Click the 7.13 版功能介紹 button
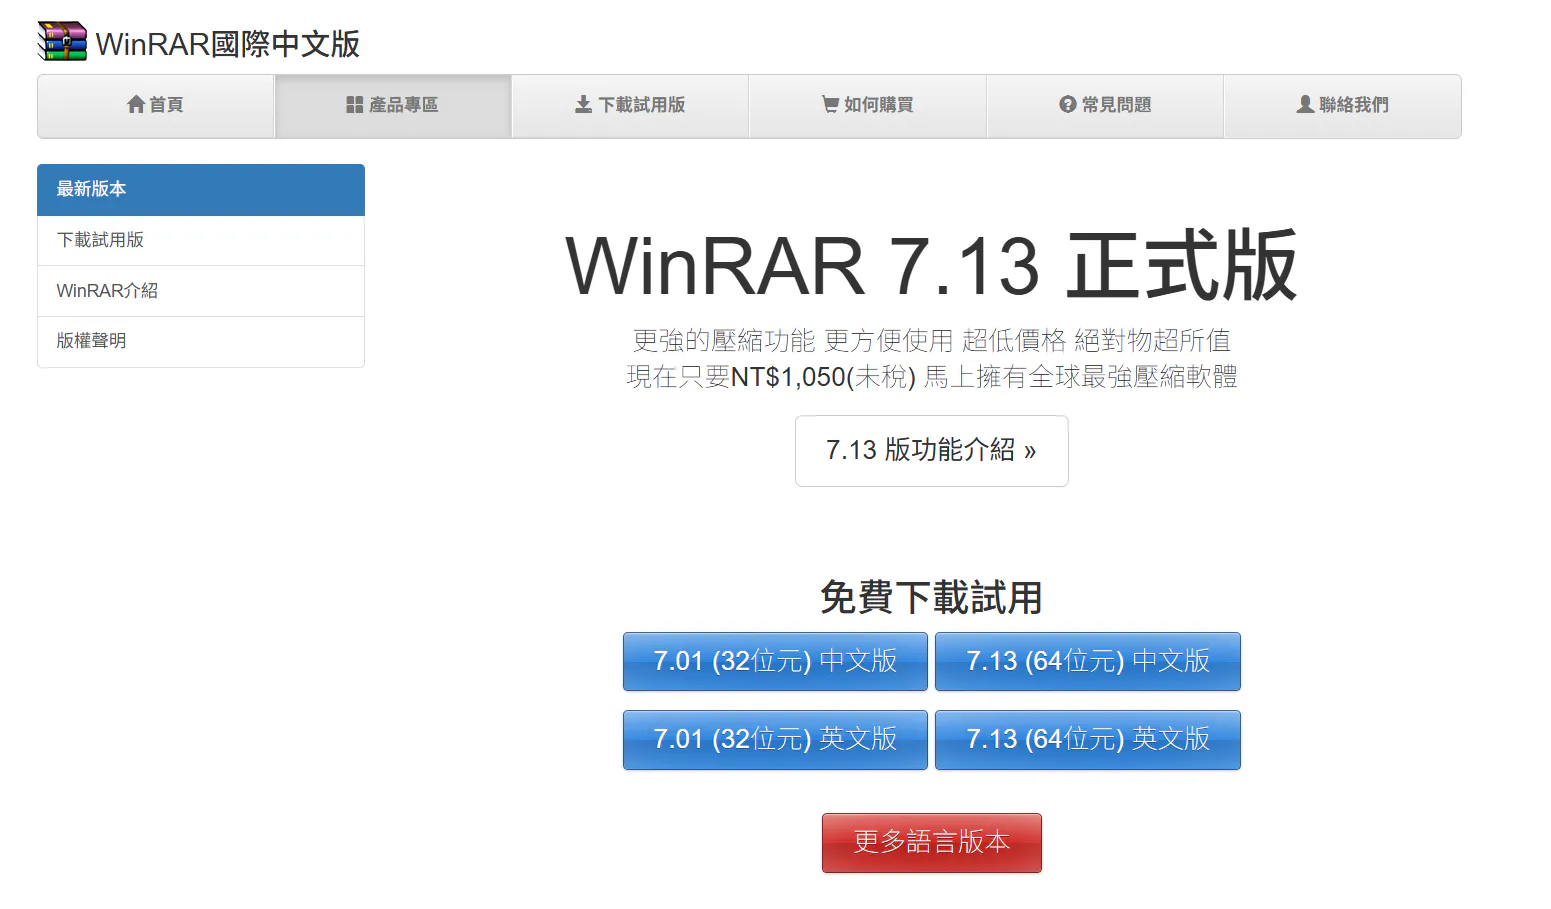 (931, 451)
